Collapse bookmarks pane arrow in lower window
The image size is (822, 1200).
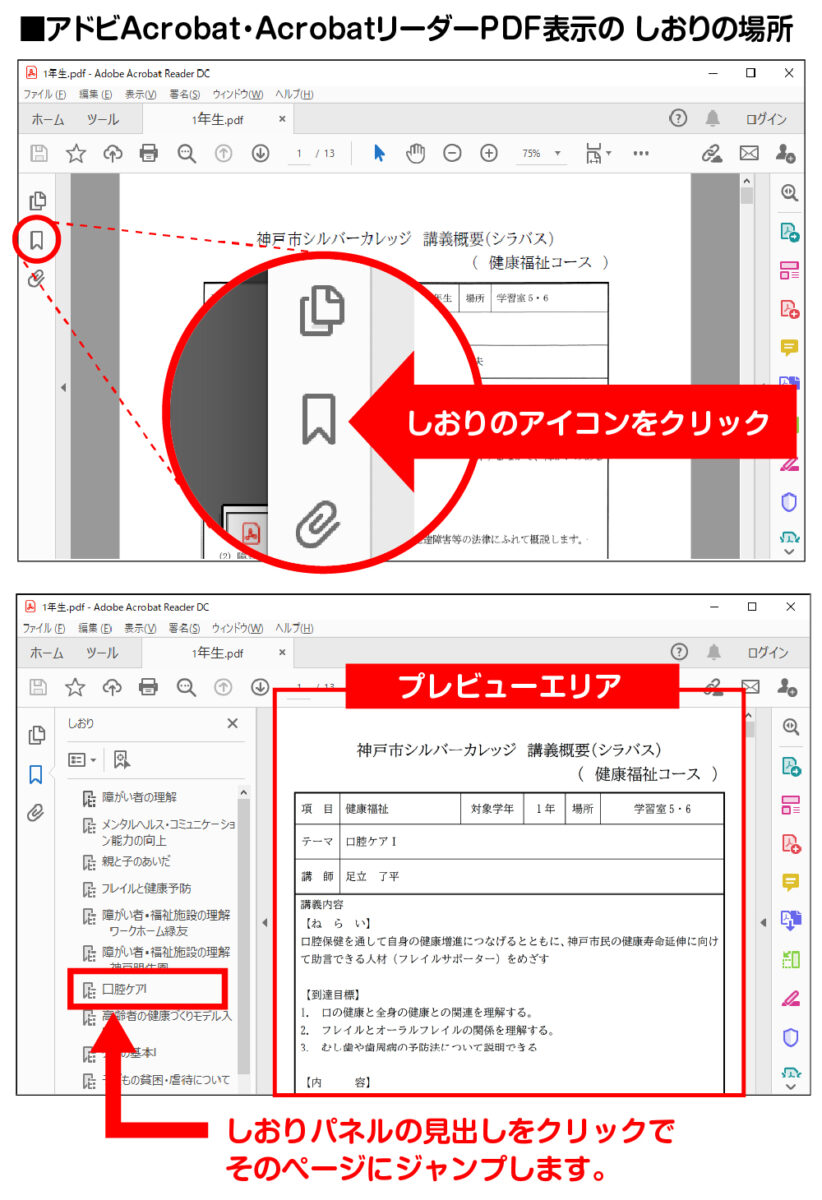pos(263,922)
